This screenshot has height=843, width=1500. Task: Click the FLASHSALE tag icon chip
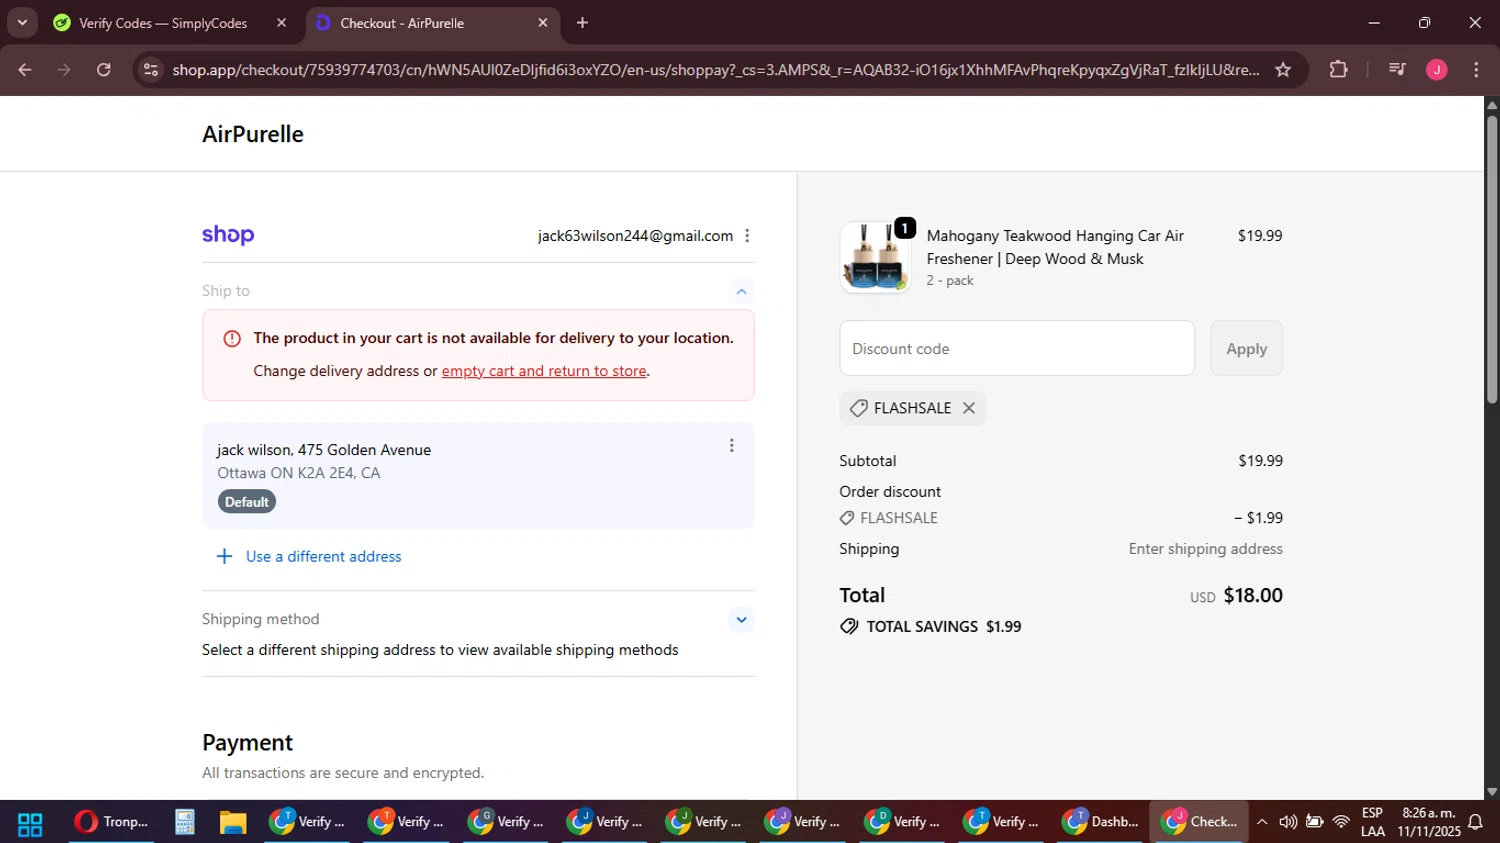coord(858,408)
